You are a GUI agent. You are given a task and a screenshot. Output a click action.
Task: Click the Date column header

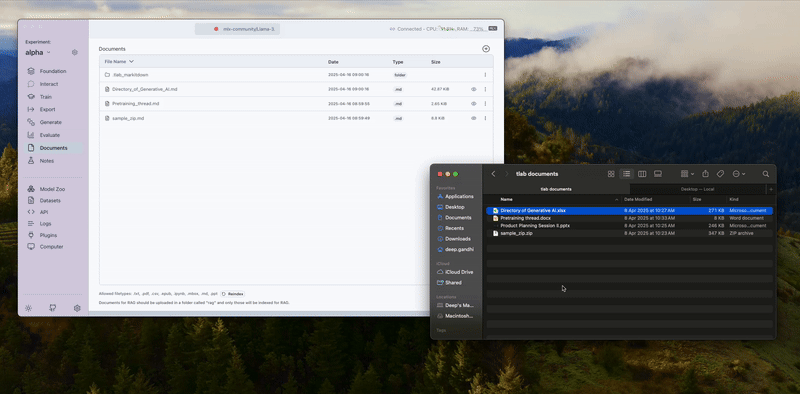point(333,62)
